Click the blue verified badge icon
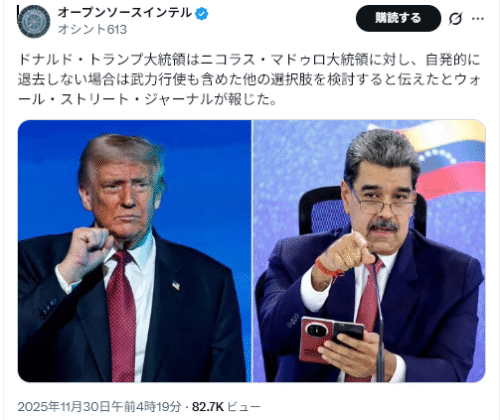The height and width of the screenshot is (420, 500). 202,14
